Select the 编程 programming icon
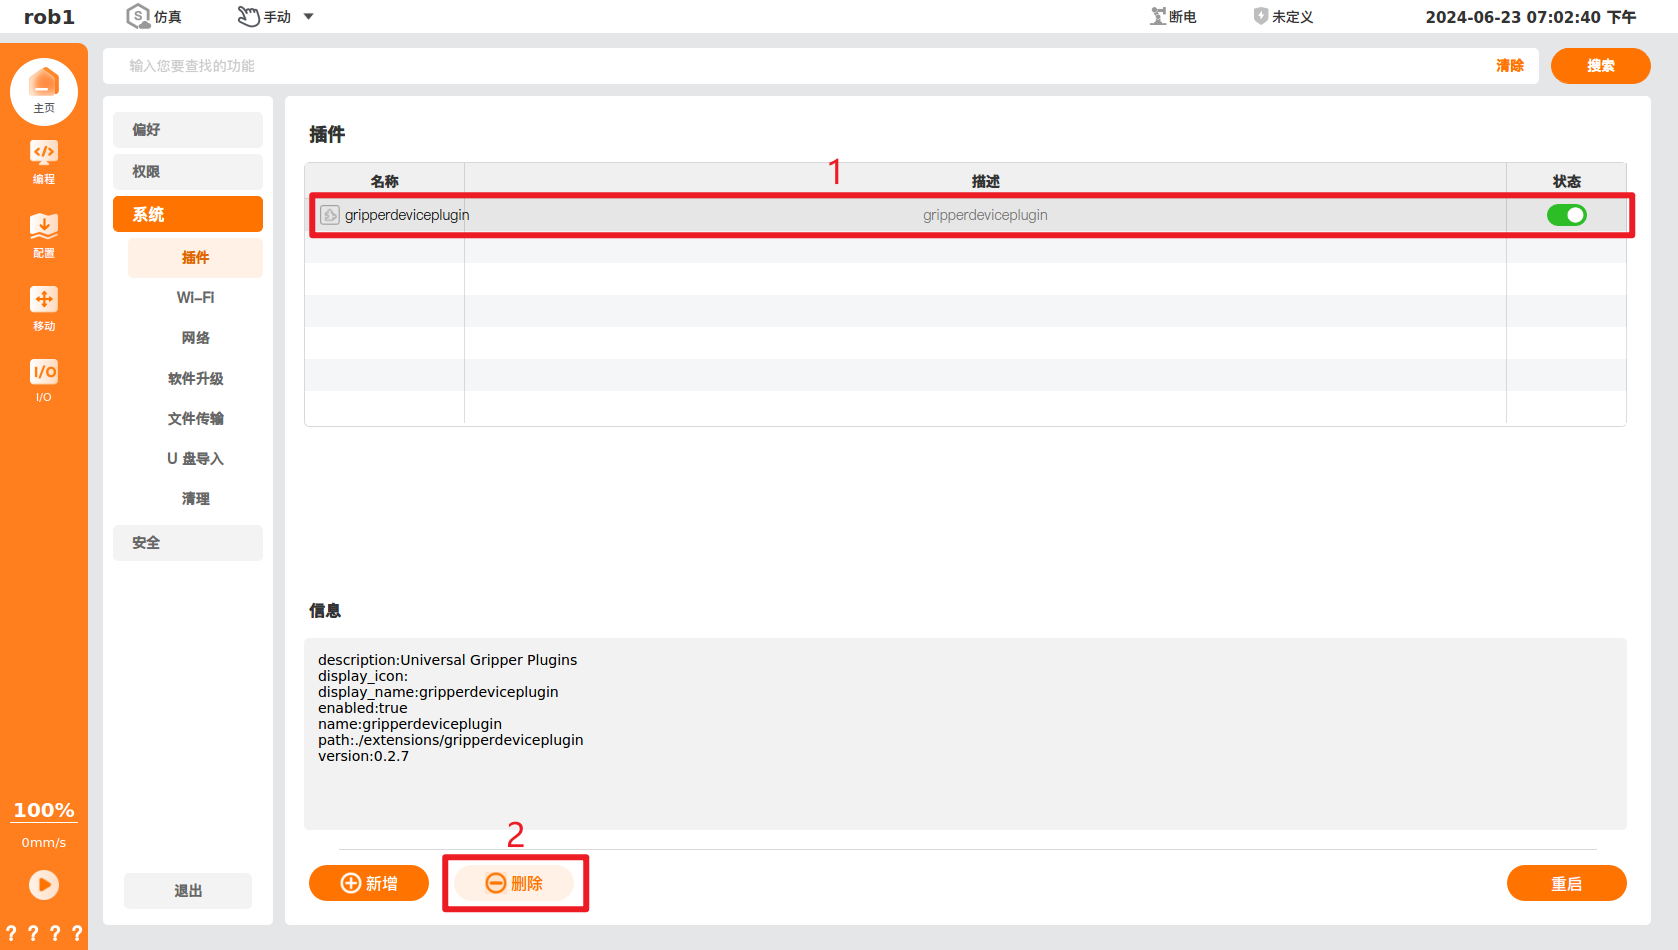The image size is (1678, 950). tap(44, 160)
